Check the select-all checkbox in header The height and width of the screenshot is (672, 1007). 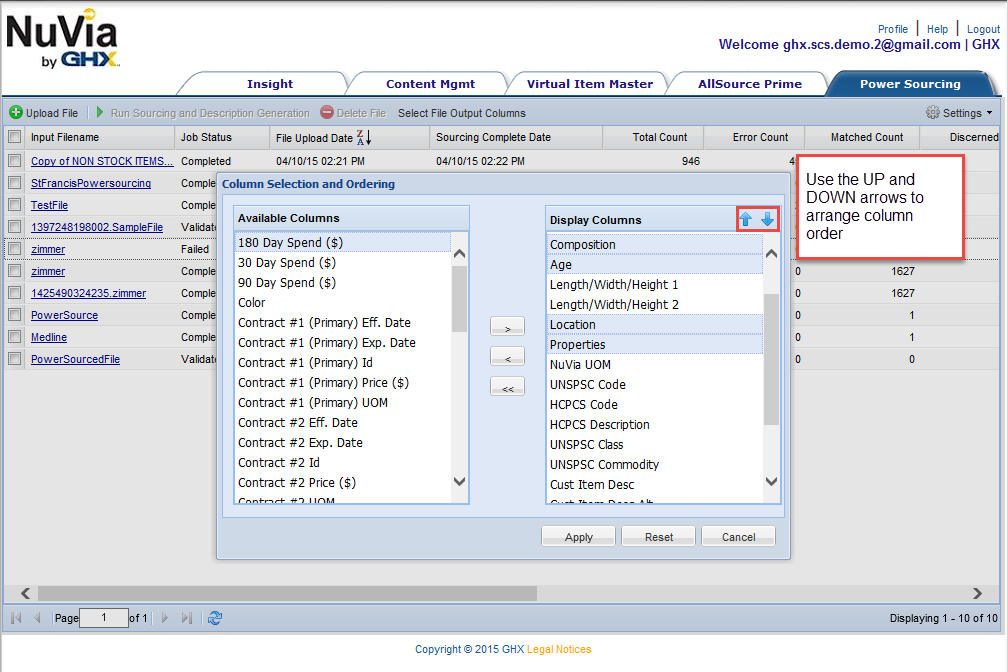click(x=14, y=137)
